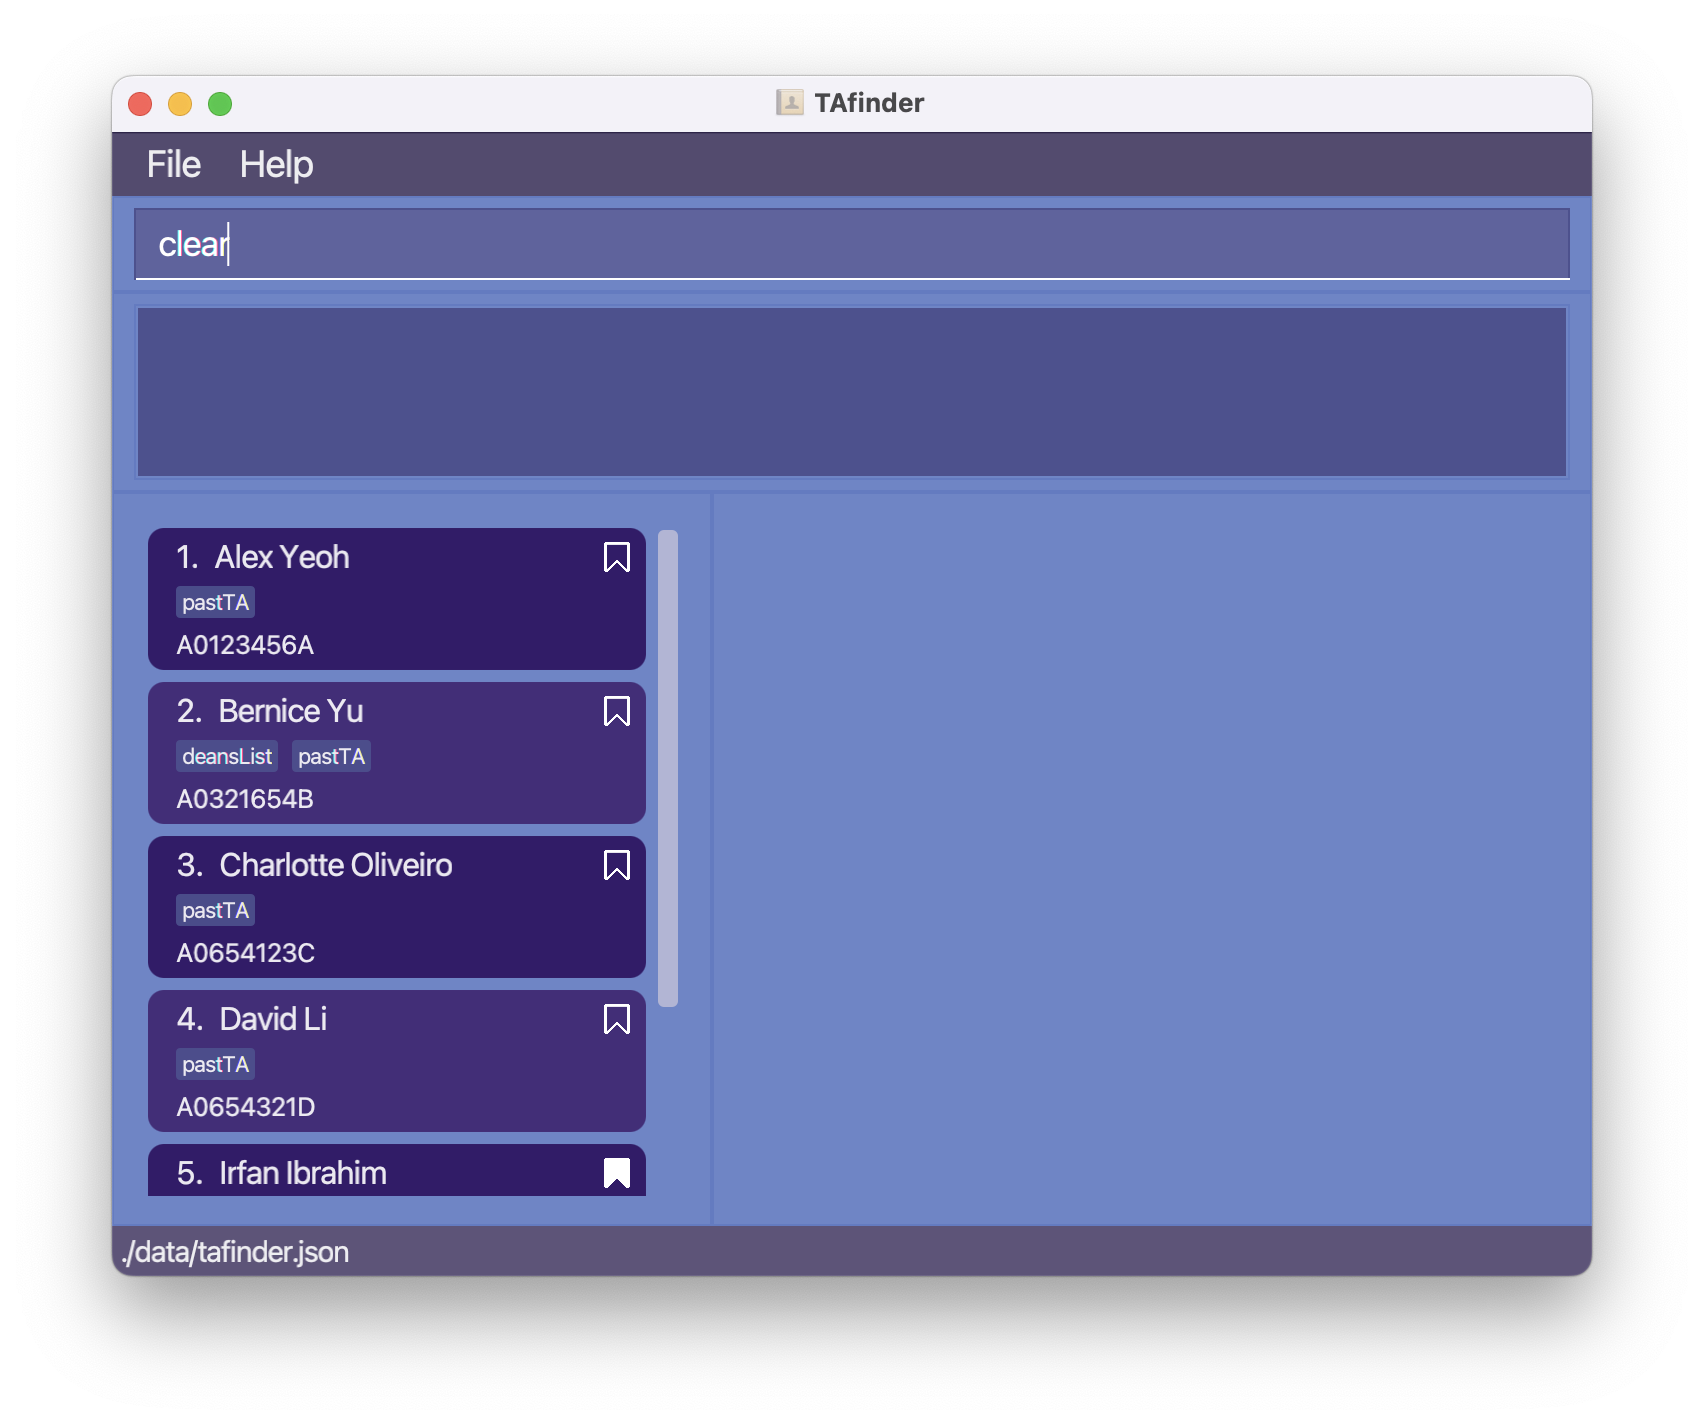Toggle bookmark icon on David Li card
Viewport: 1704px width, 1424px height.
pyautogui.click(x=617, y=1019)
